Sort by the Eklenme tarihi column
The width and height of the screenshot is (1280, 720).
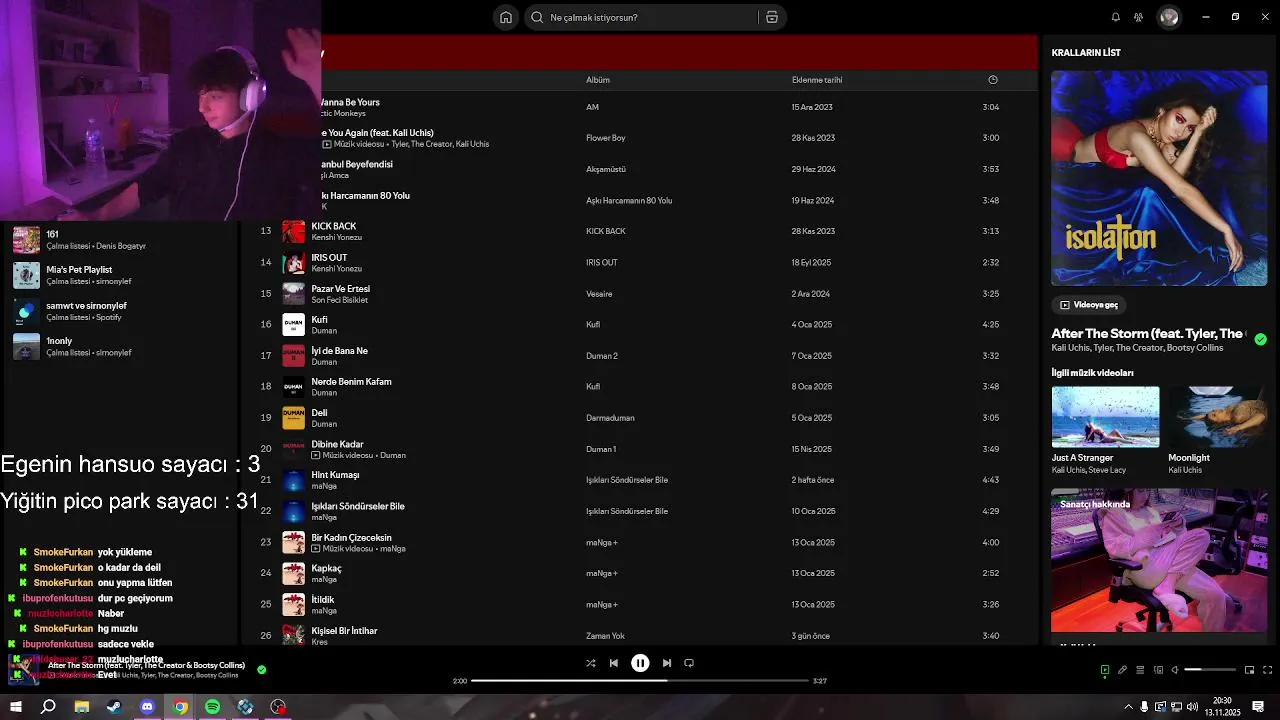(817, 80)
